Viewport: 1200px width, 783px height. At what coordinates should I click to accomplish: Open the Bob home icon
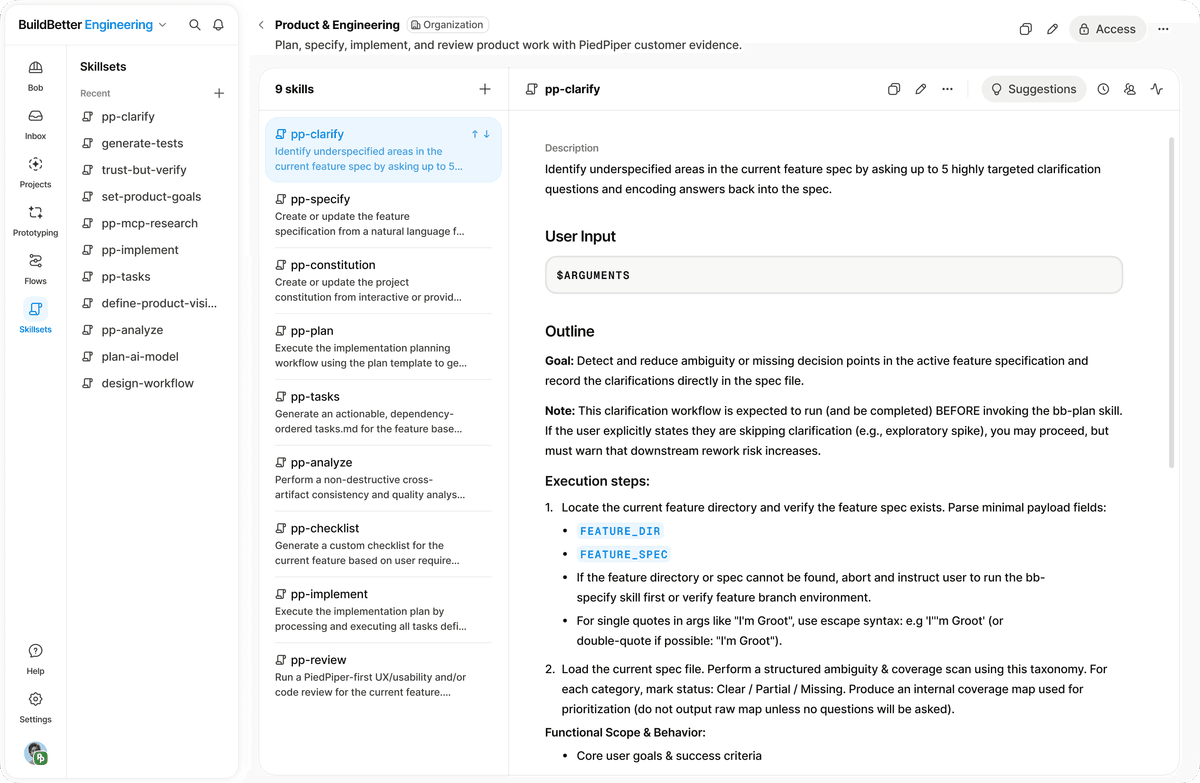pyautogui.click(x=35, y=75)
